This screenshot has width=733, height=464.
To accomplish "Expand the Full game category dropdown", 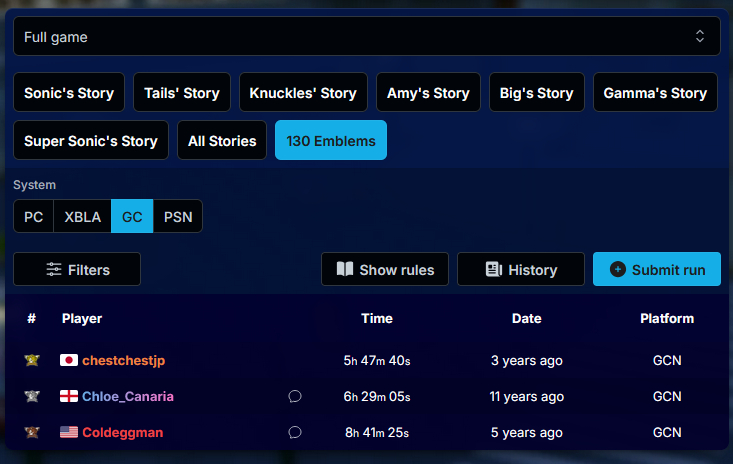I will pos(366,37).
